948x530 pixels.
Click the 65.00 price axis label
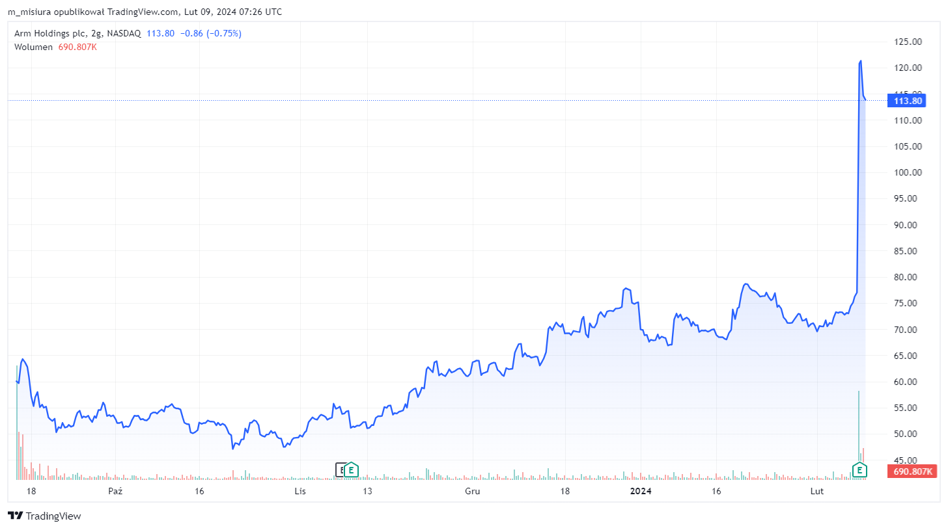(x=907, y=355)
